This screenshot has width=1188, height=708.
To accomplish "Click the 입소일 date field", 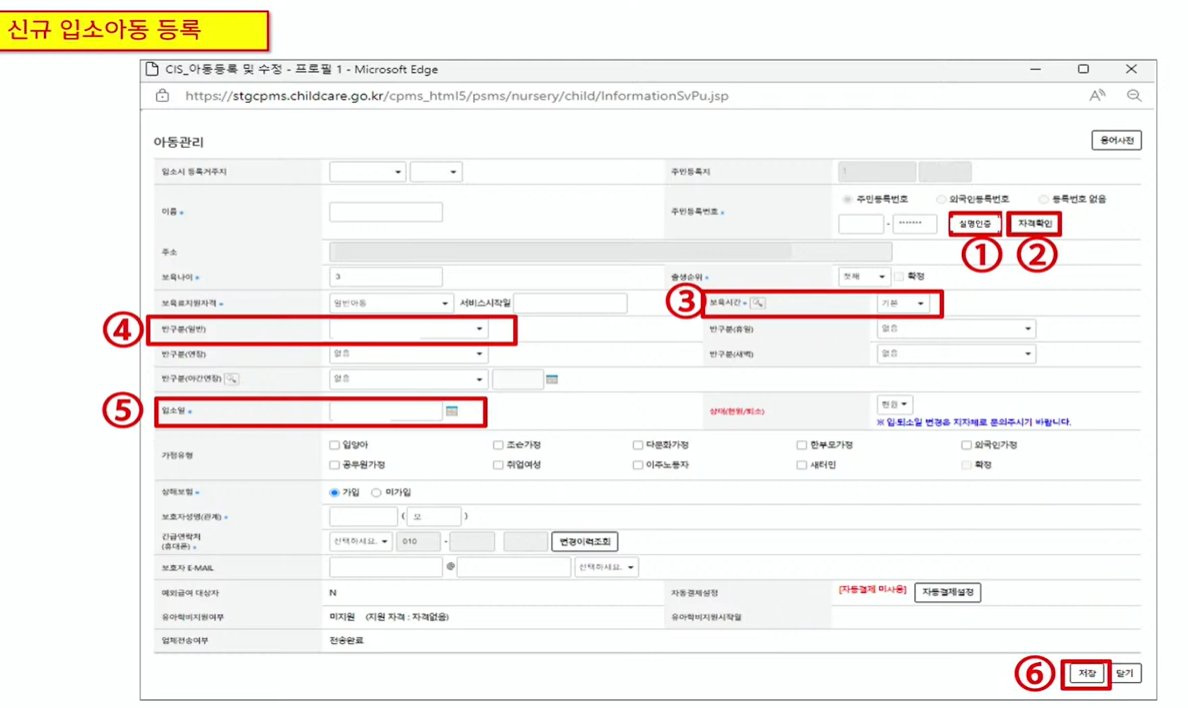I will [x=386, y=411].
